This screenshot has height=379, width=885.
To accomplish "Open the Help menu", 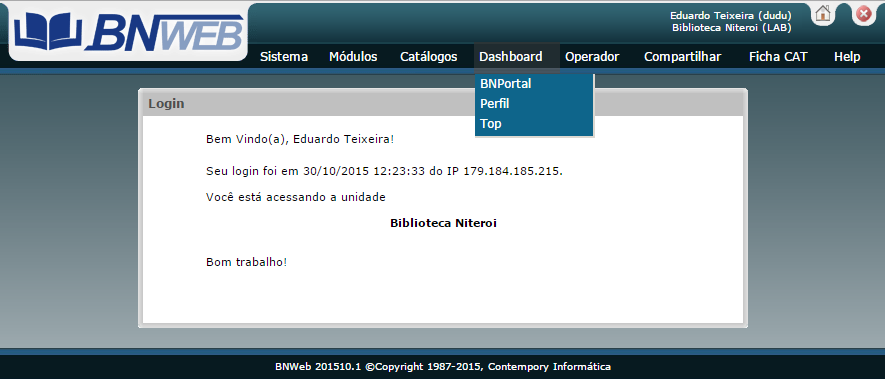I will (x=847, y=56).
